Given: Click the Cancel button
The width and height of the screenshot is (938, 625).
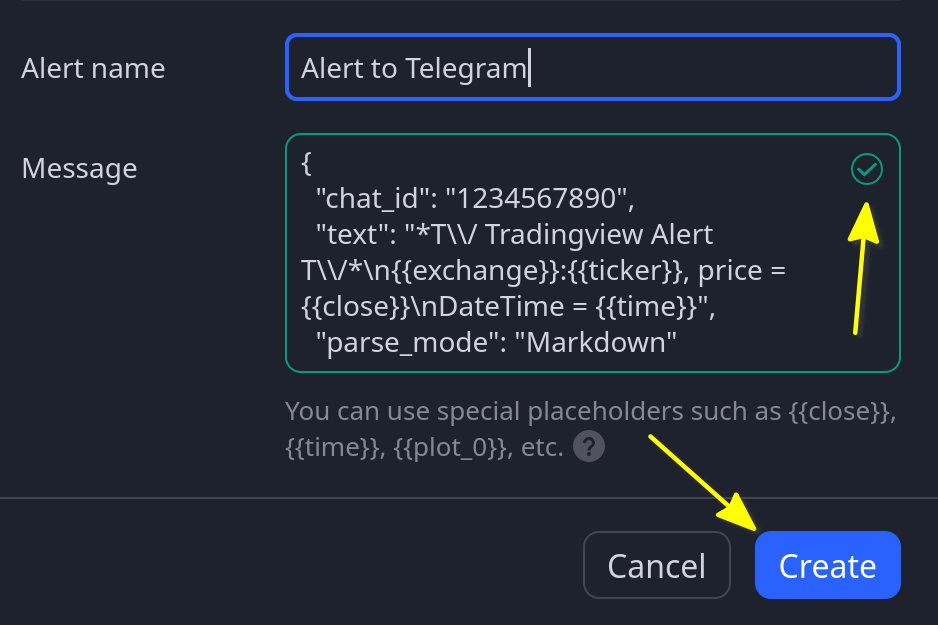Looking at the screenshot, I should pyautogui.click(x=656, y=565).
